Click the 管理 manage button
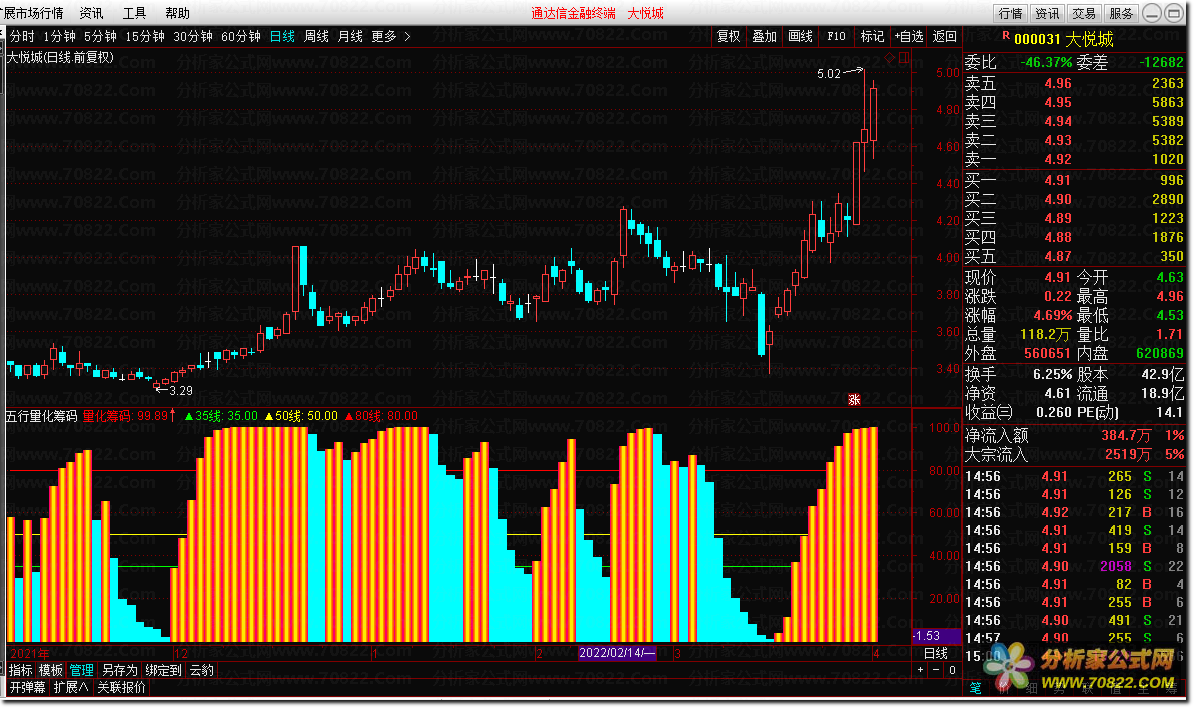 (82, 671)
